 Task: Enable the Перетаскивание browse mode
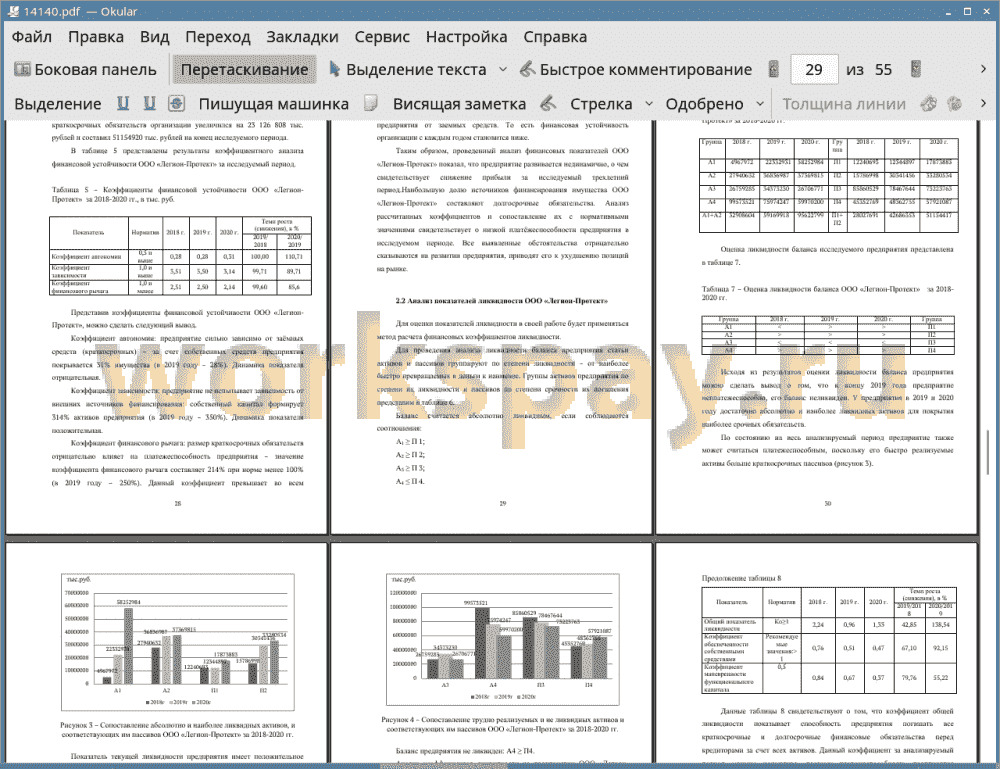244,70
